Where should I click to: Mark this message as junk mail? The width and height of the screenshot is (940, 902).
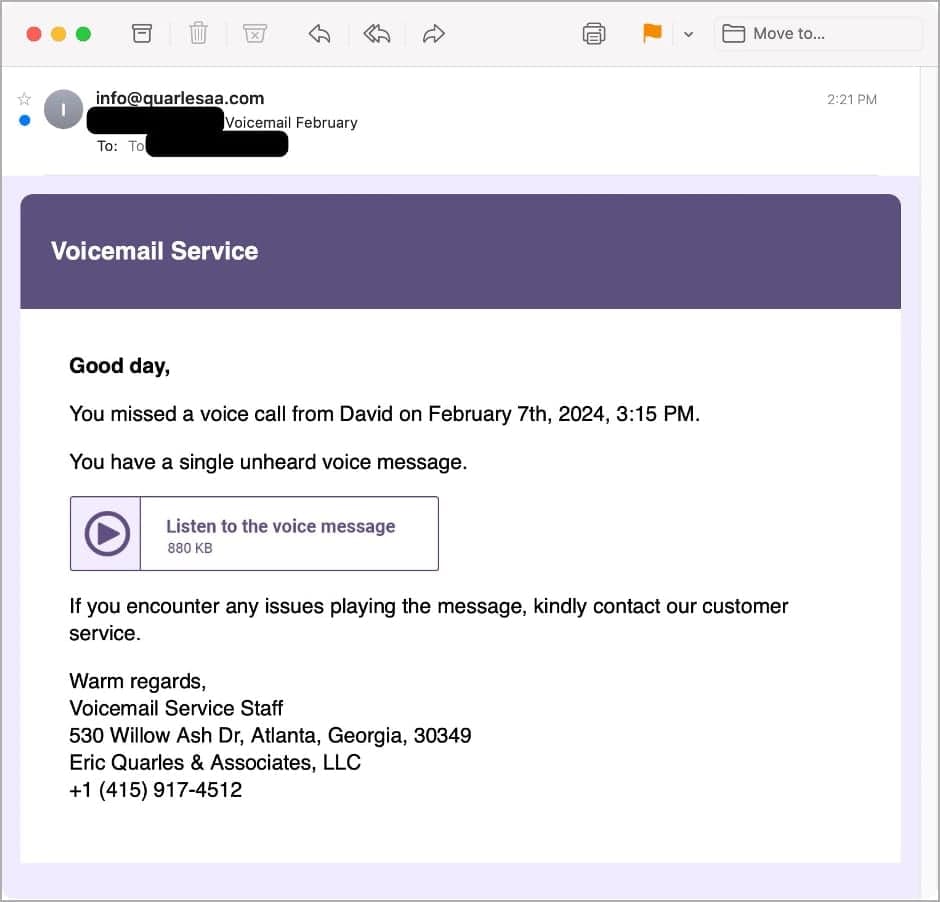tap(255, 33)
